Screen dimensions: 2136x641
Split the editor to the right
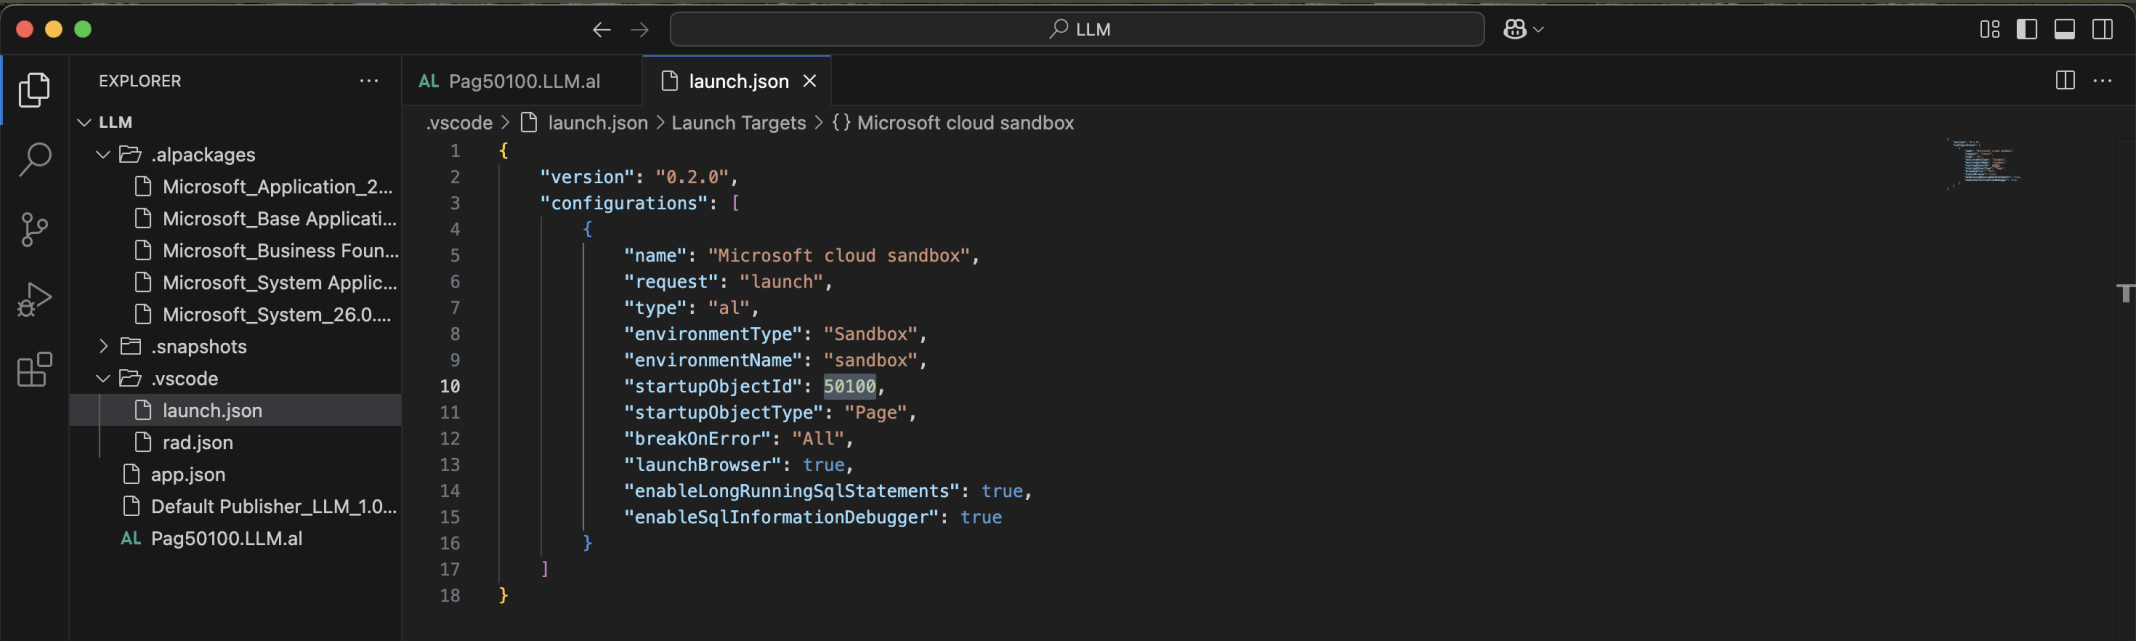[x=2065, y=81]
